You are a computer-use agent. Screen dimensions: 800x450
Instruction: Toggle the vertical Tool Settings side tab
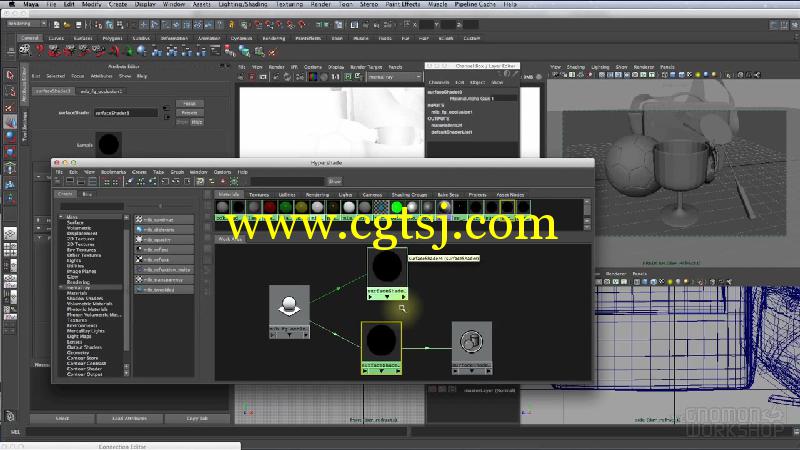coord(23,126)
